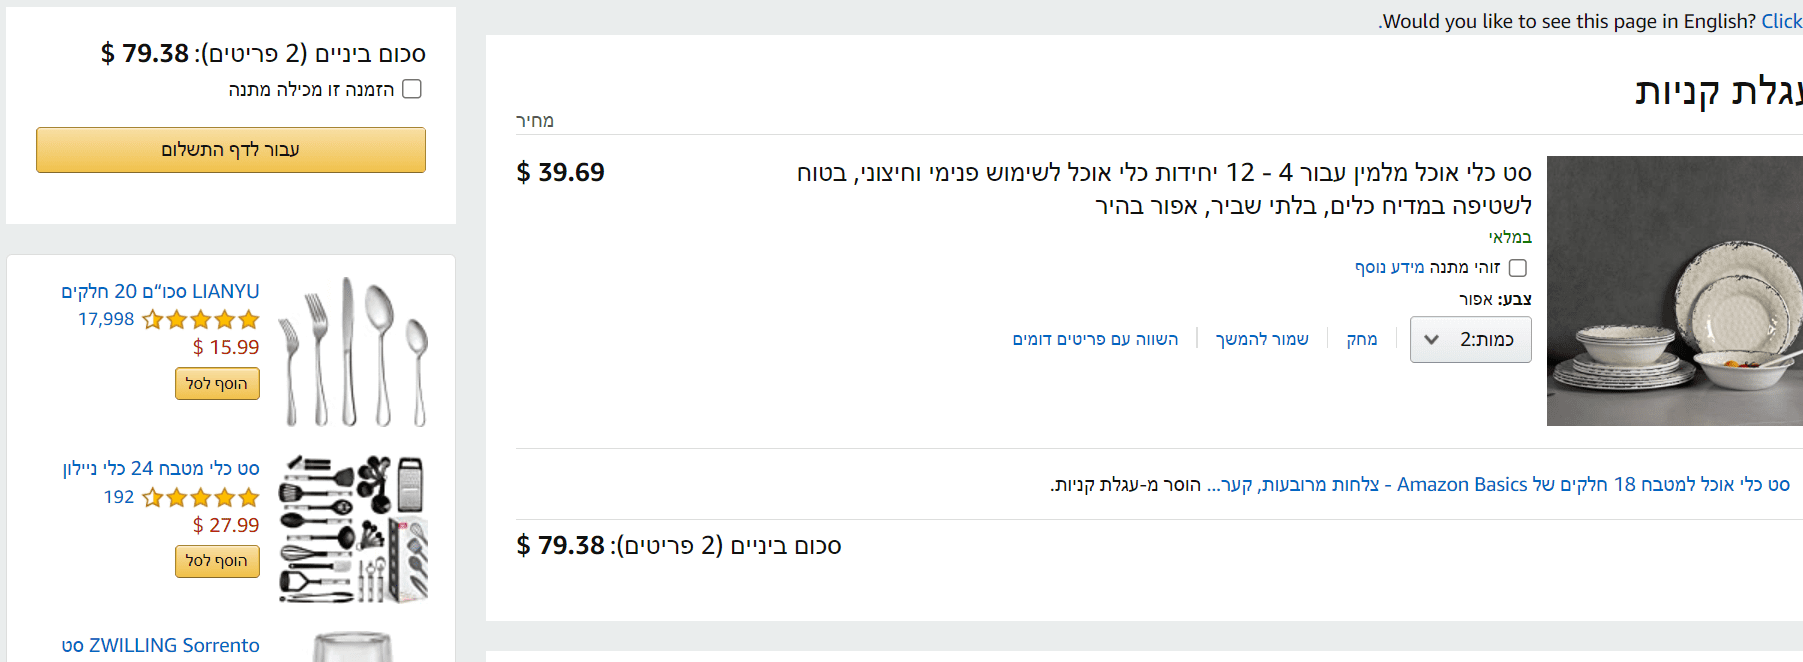Image resolution: width=1803 pixels, height=662 pixels.
Task: Click the melamine dinnerware set product image
Action: point(1674,291)
